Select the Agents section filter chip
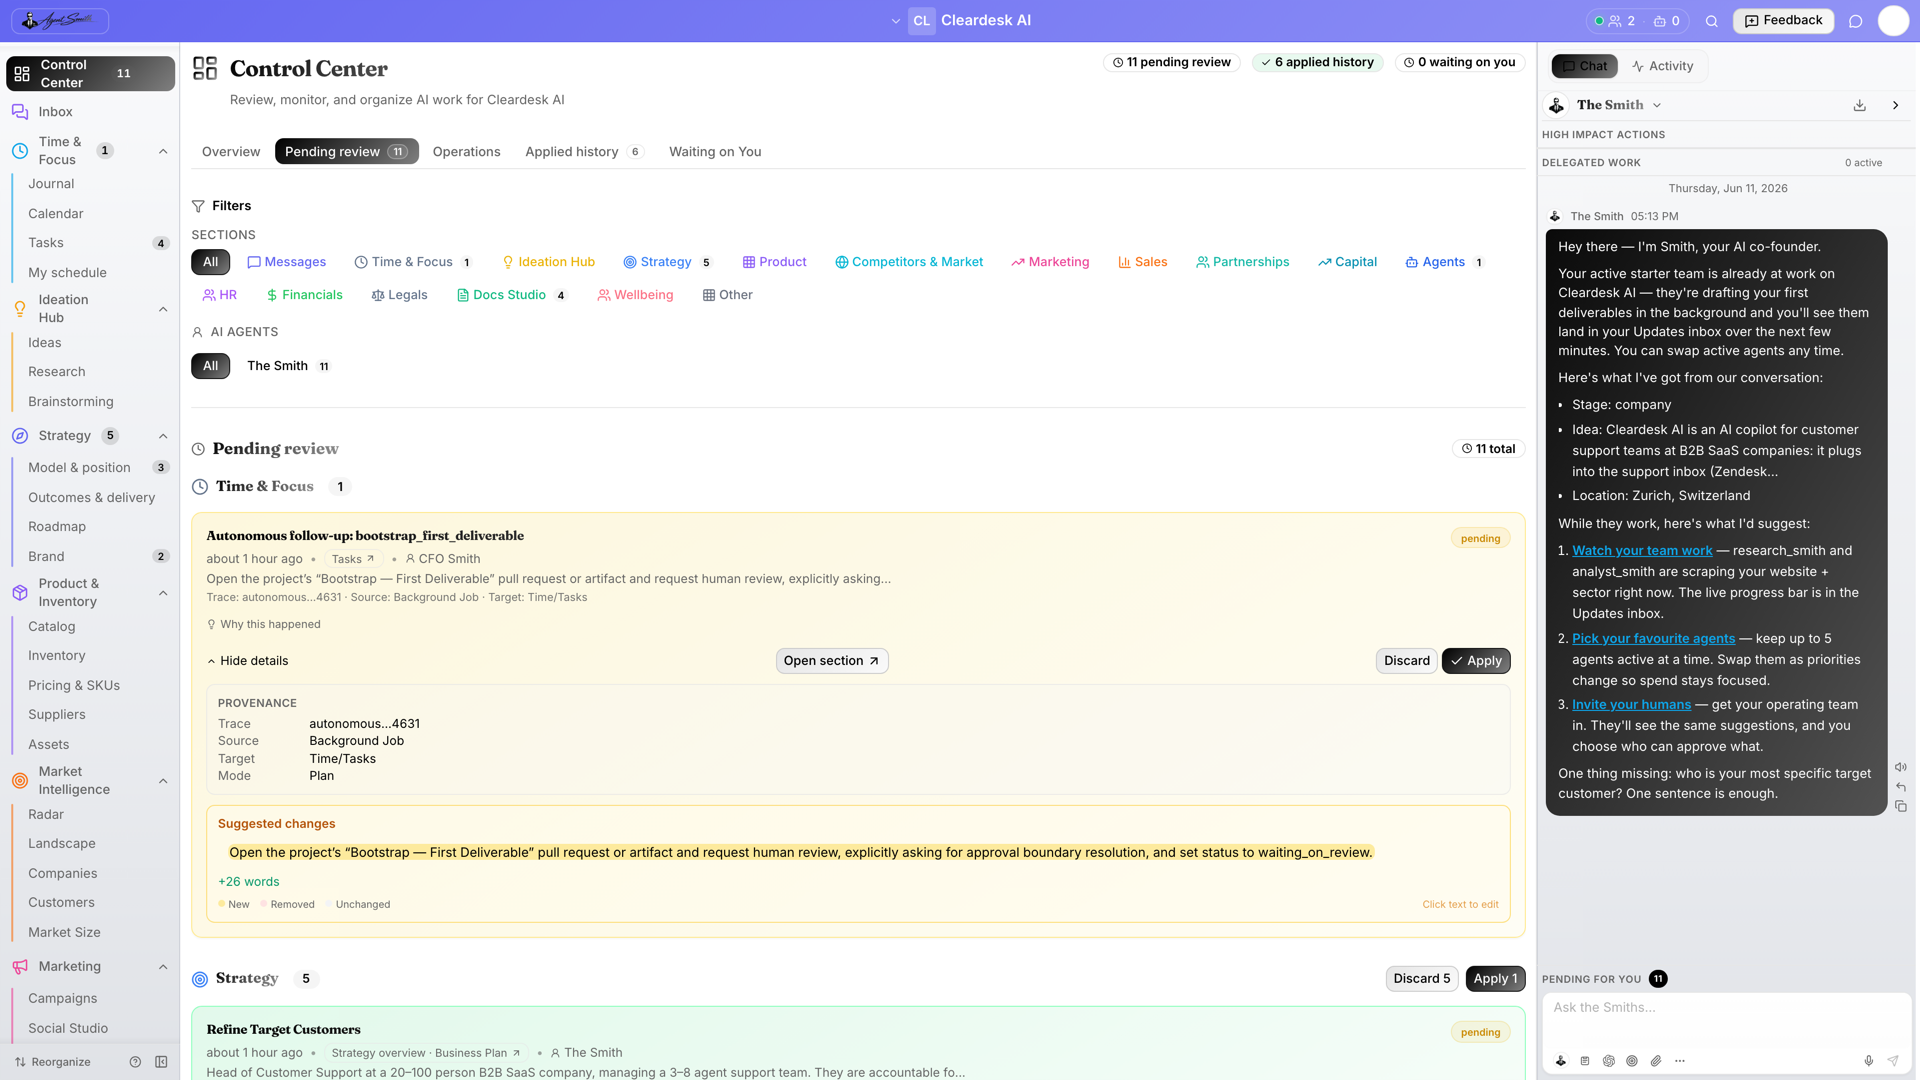Image resolution: width=1920 pixels, height=1080 pixels. point(1444,262)
